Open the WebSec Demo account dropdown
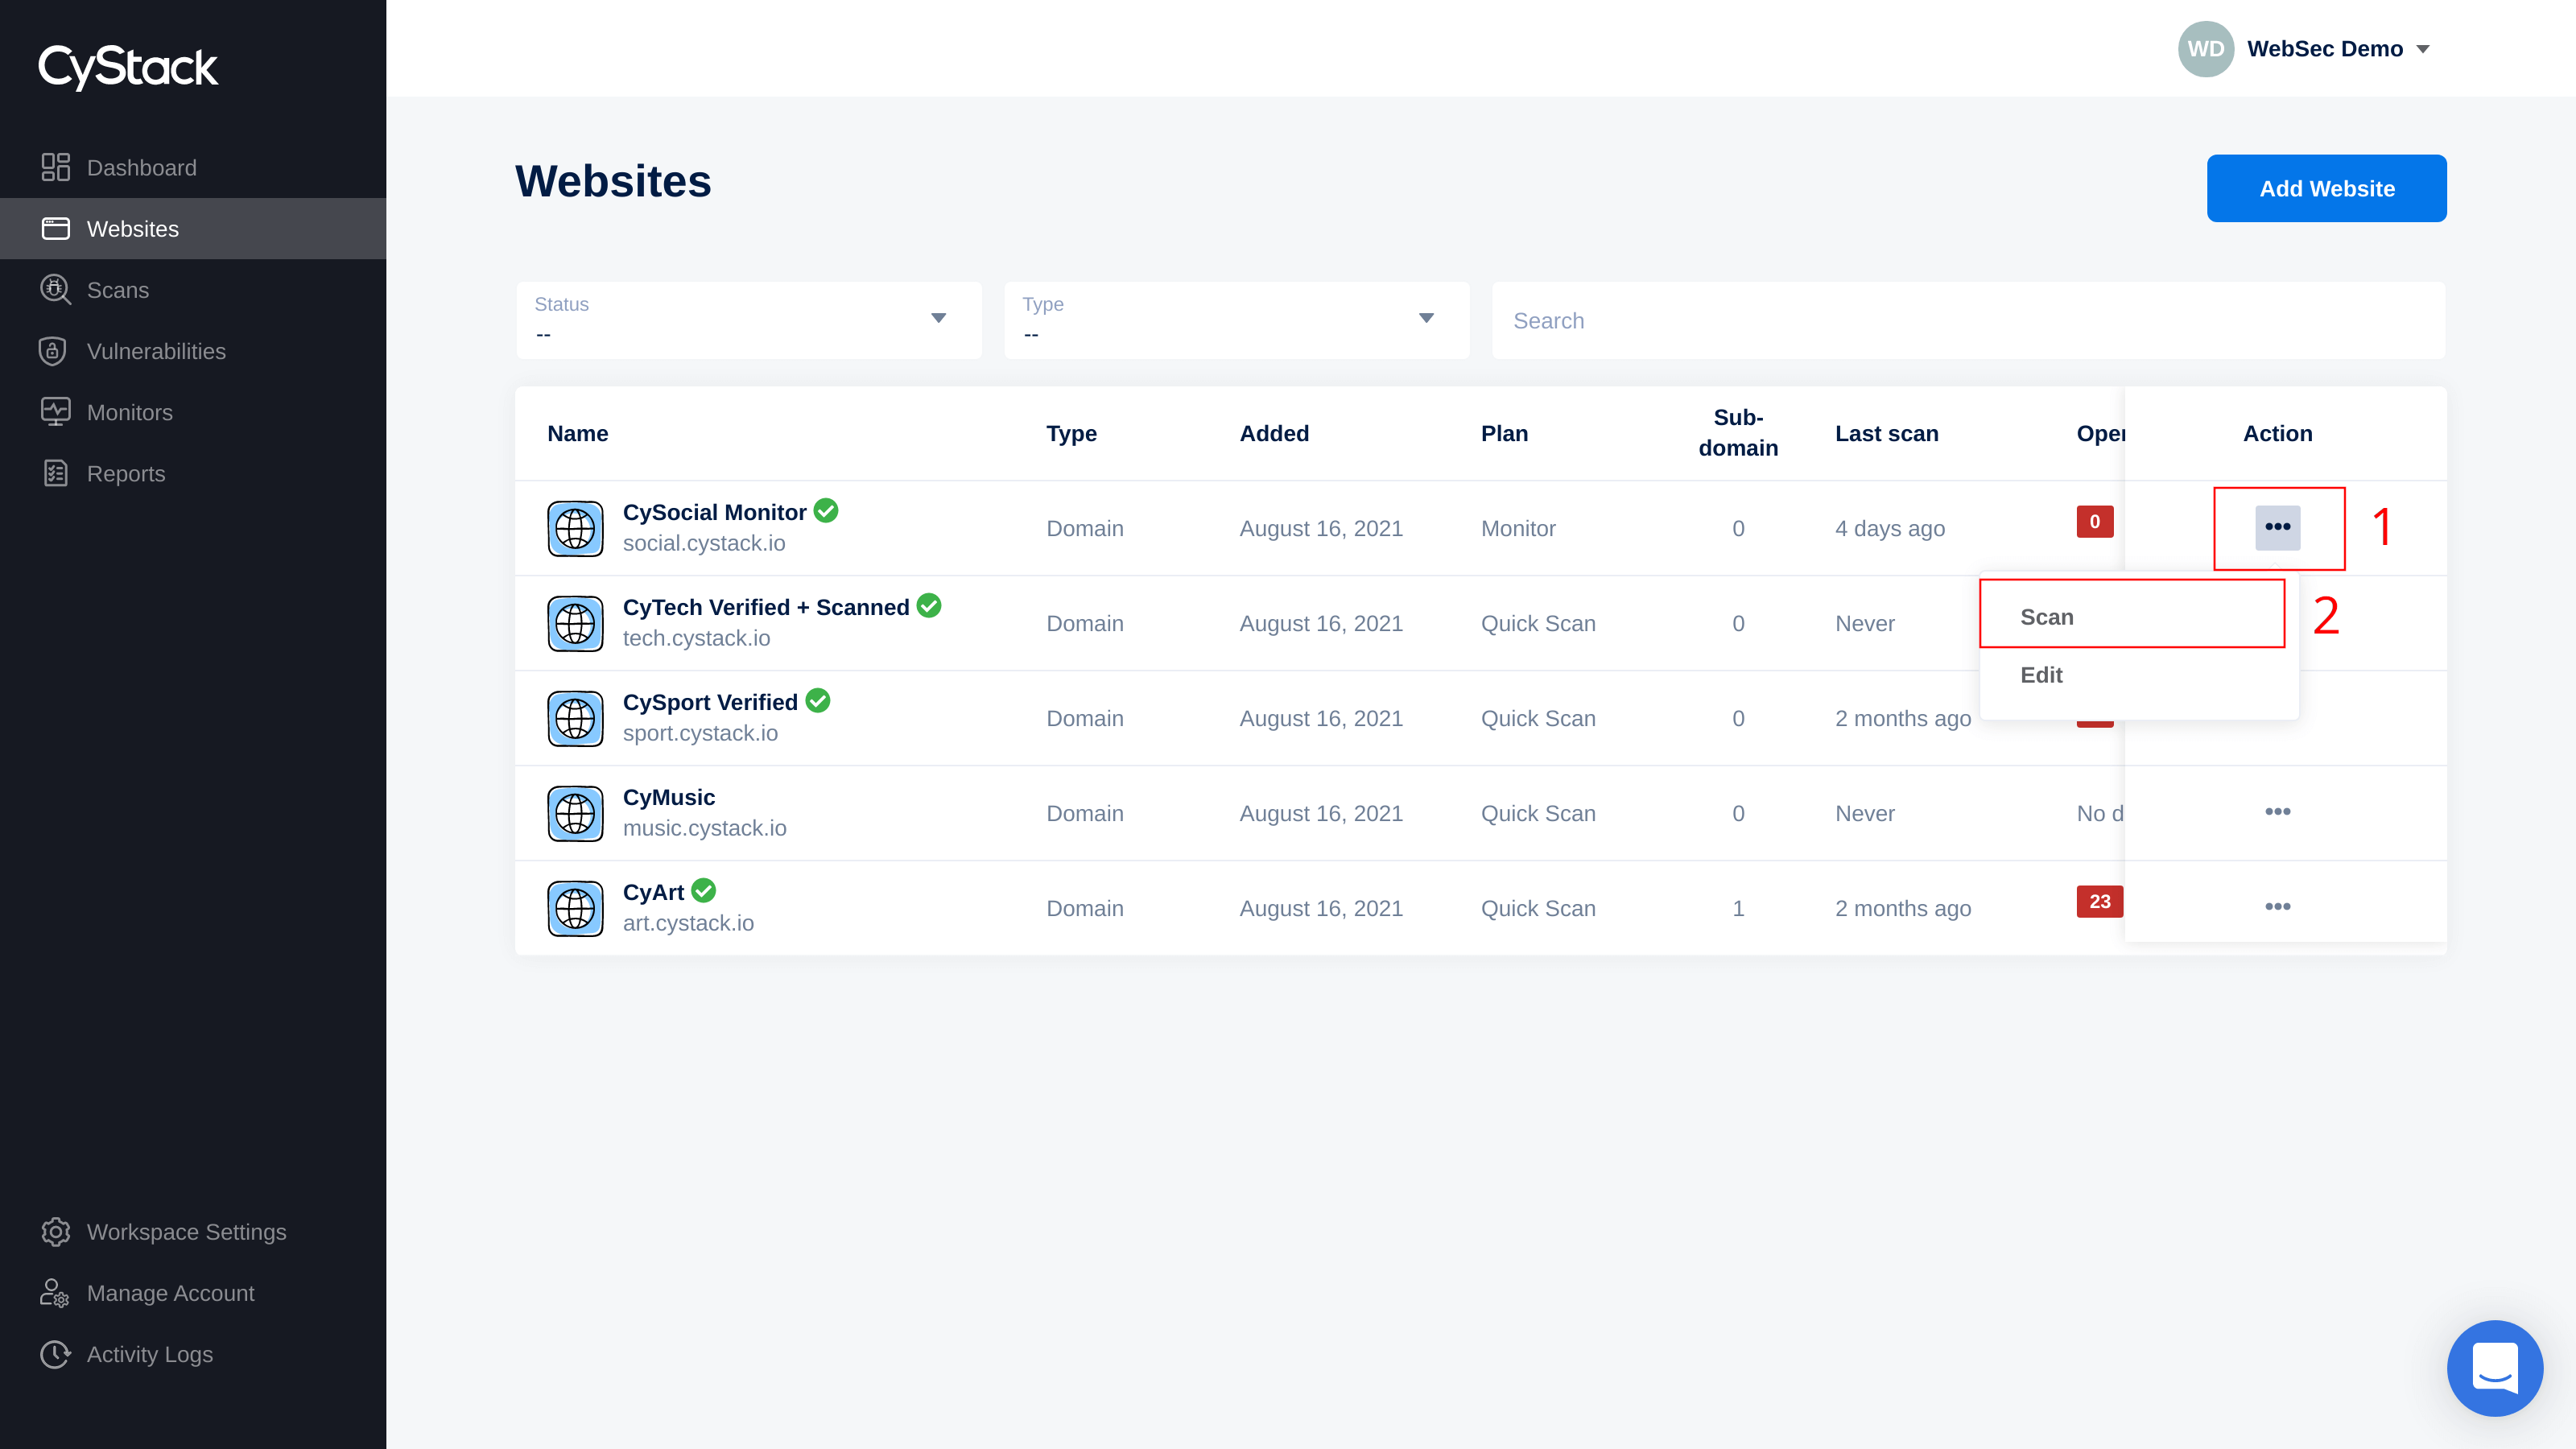Image resolution: width=2576 pixels, height=1449 pixels. (2338, 49)
